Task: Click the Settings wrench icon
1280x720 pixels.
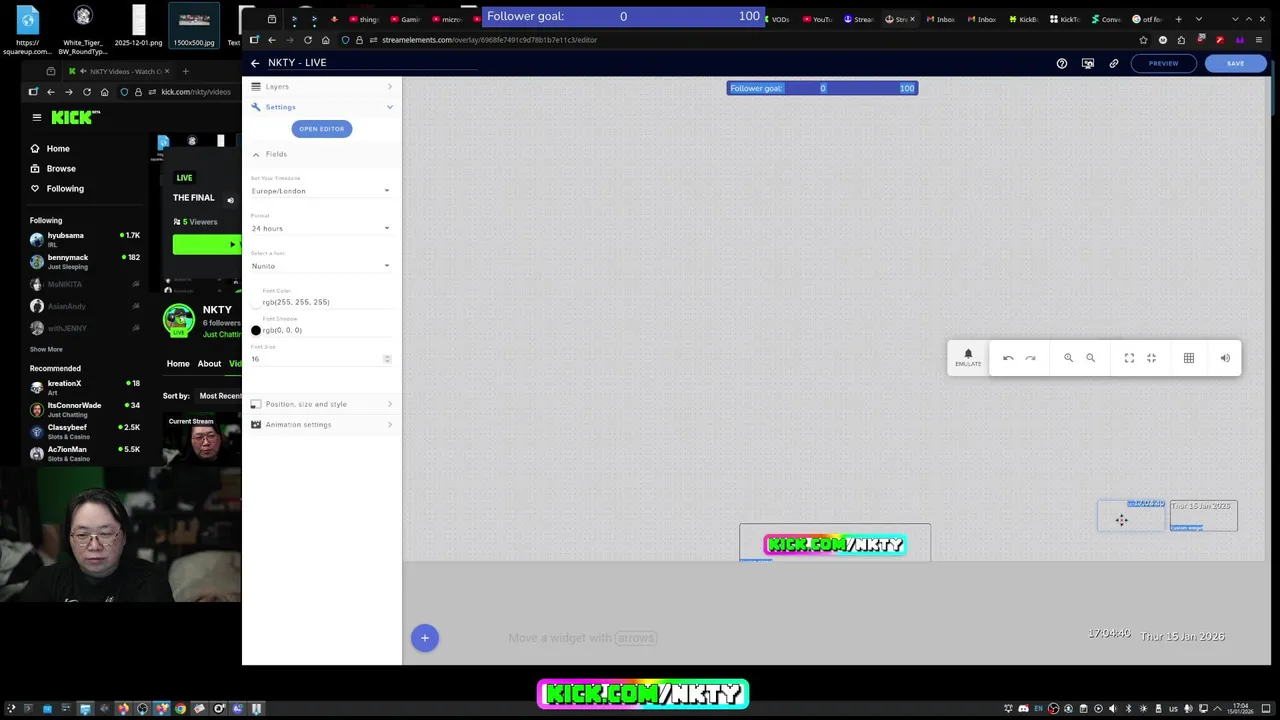Action: (256, 107)
